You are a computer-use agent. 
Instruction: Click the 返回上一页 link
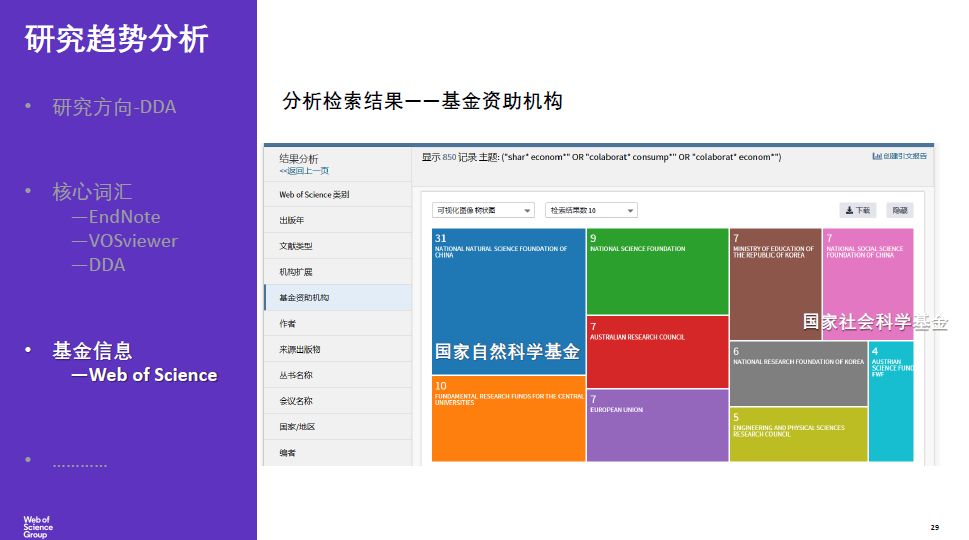[x=304, y=171]
